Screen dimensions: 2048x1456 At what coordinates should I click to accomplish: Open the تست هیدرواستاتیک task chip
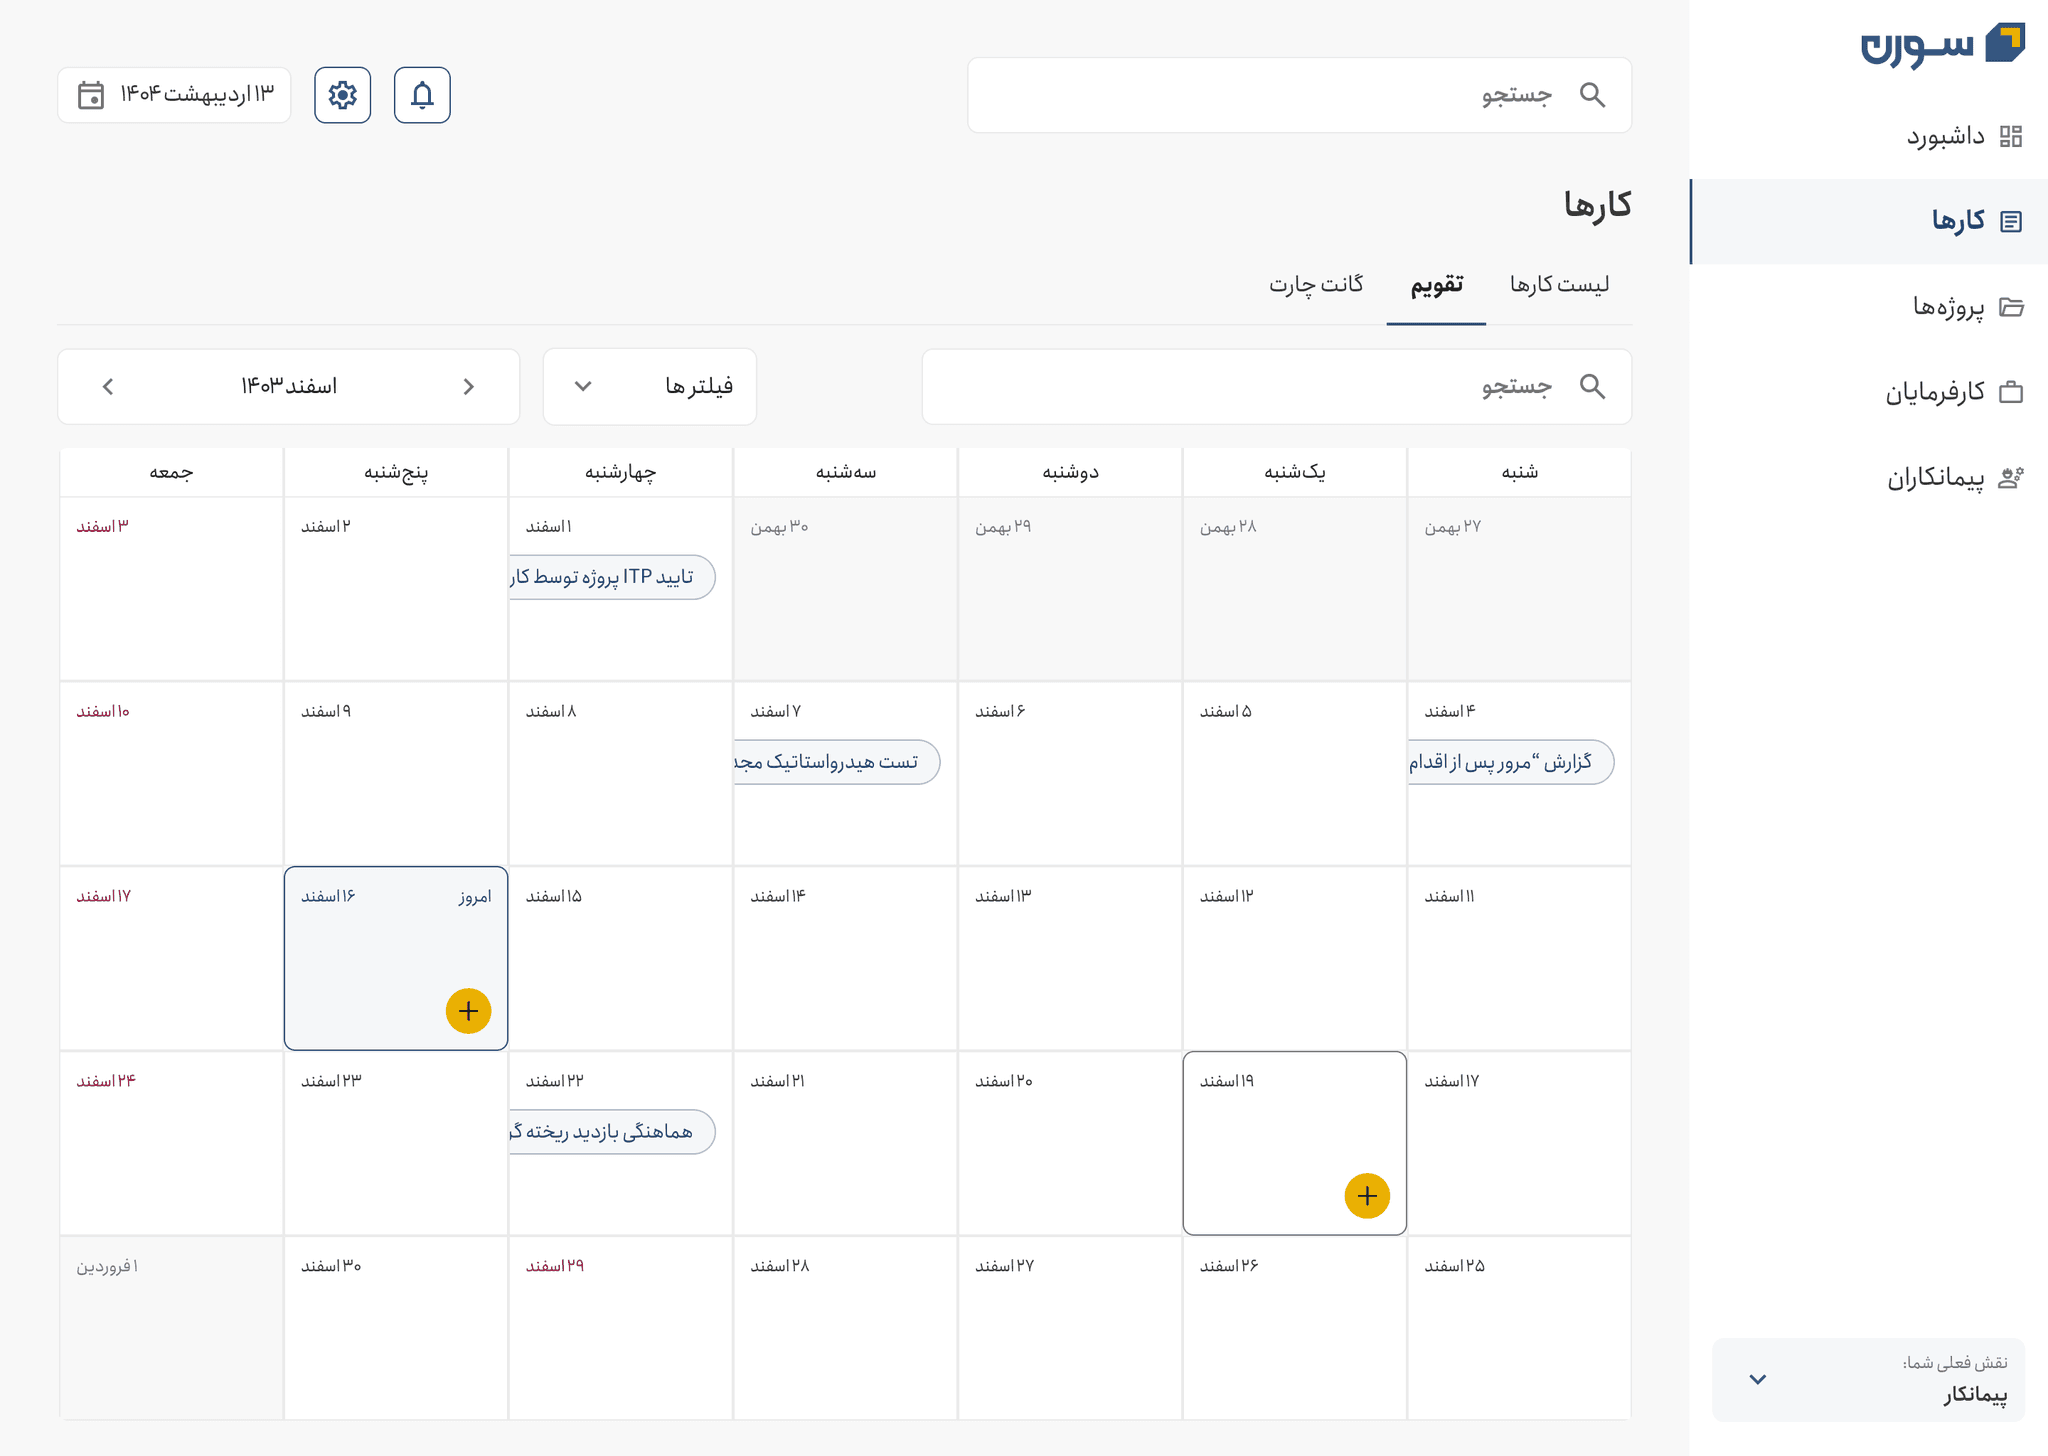tap(836, 762)
